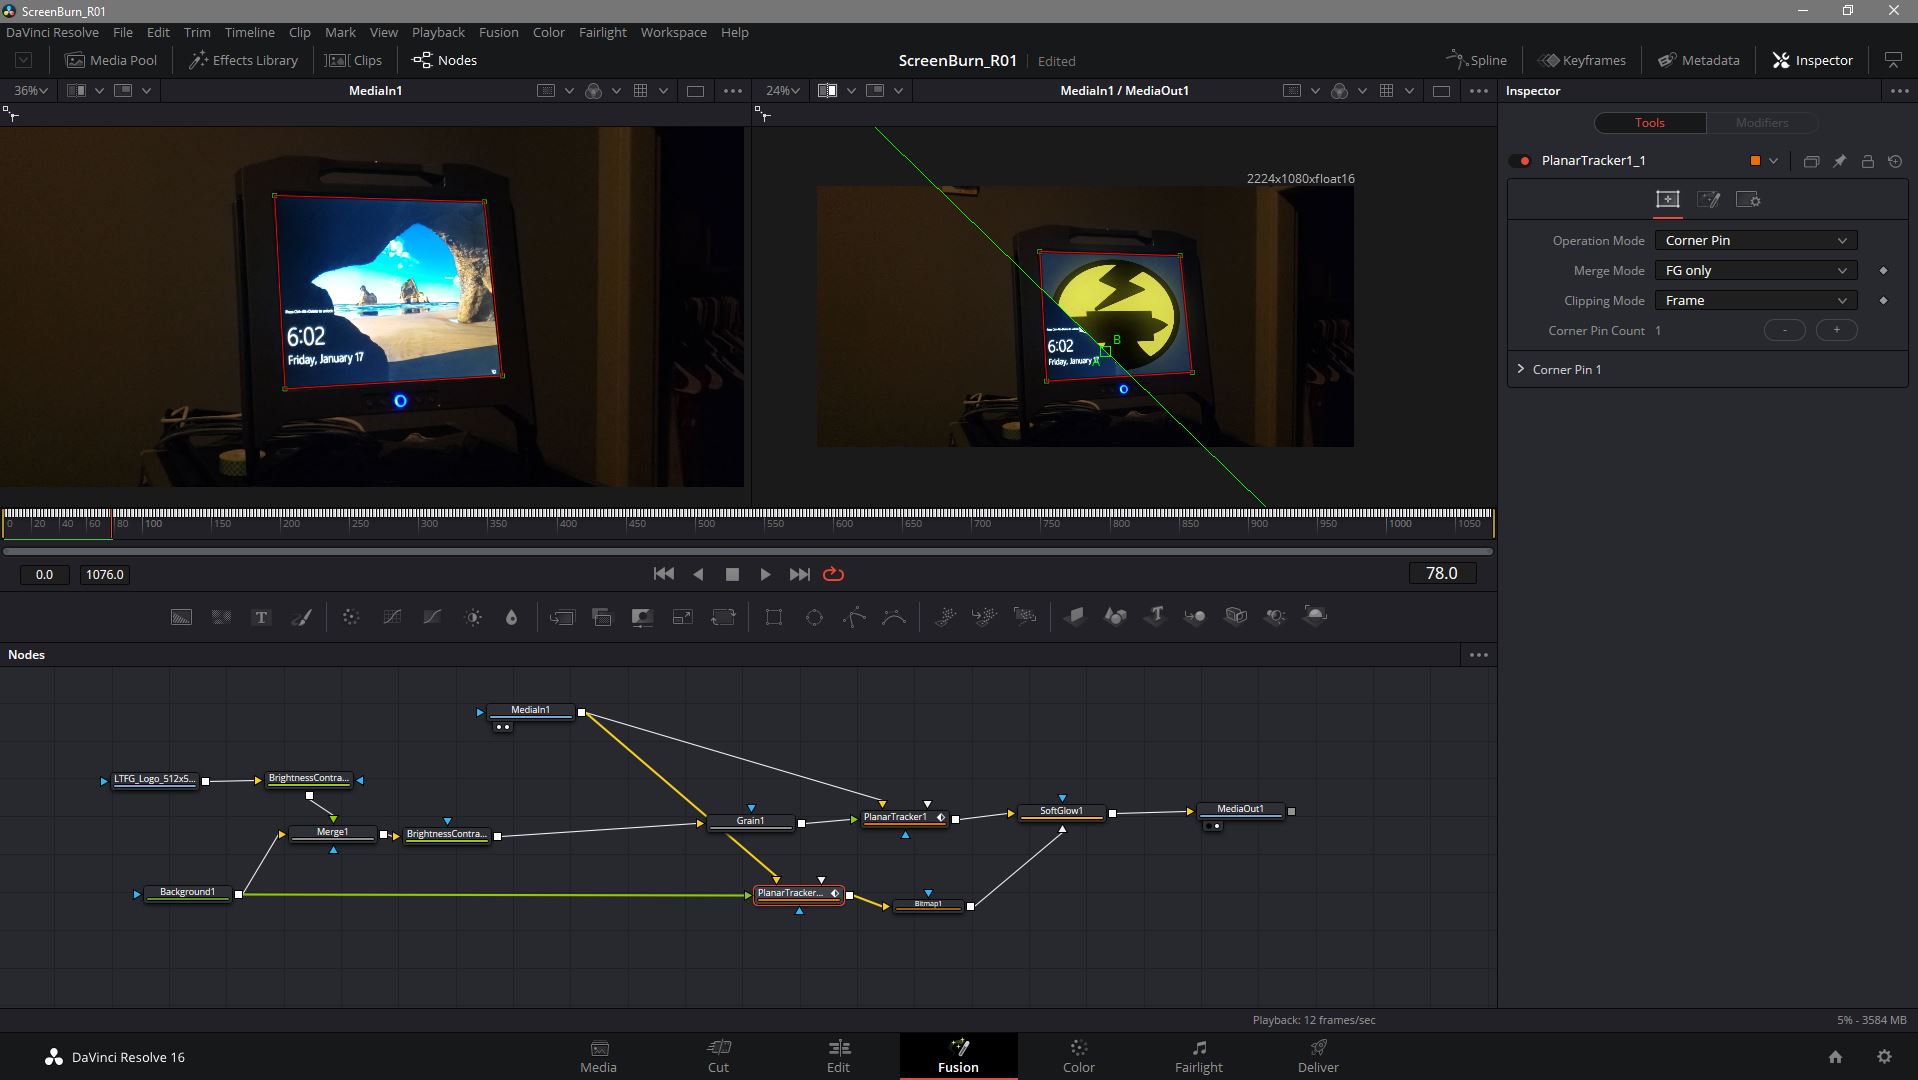The image size is (1918, 1080).
Task: Lock the PlanarTracker1_1 tool
Action: [1867, 161]
